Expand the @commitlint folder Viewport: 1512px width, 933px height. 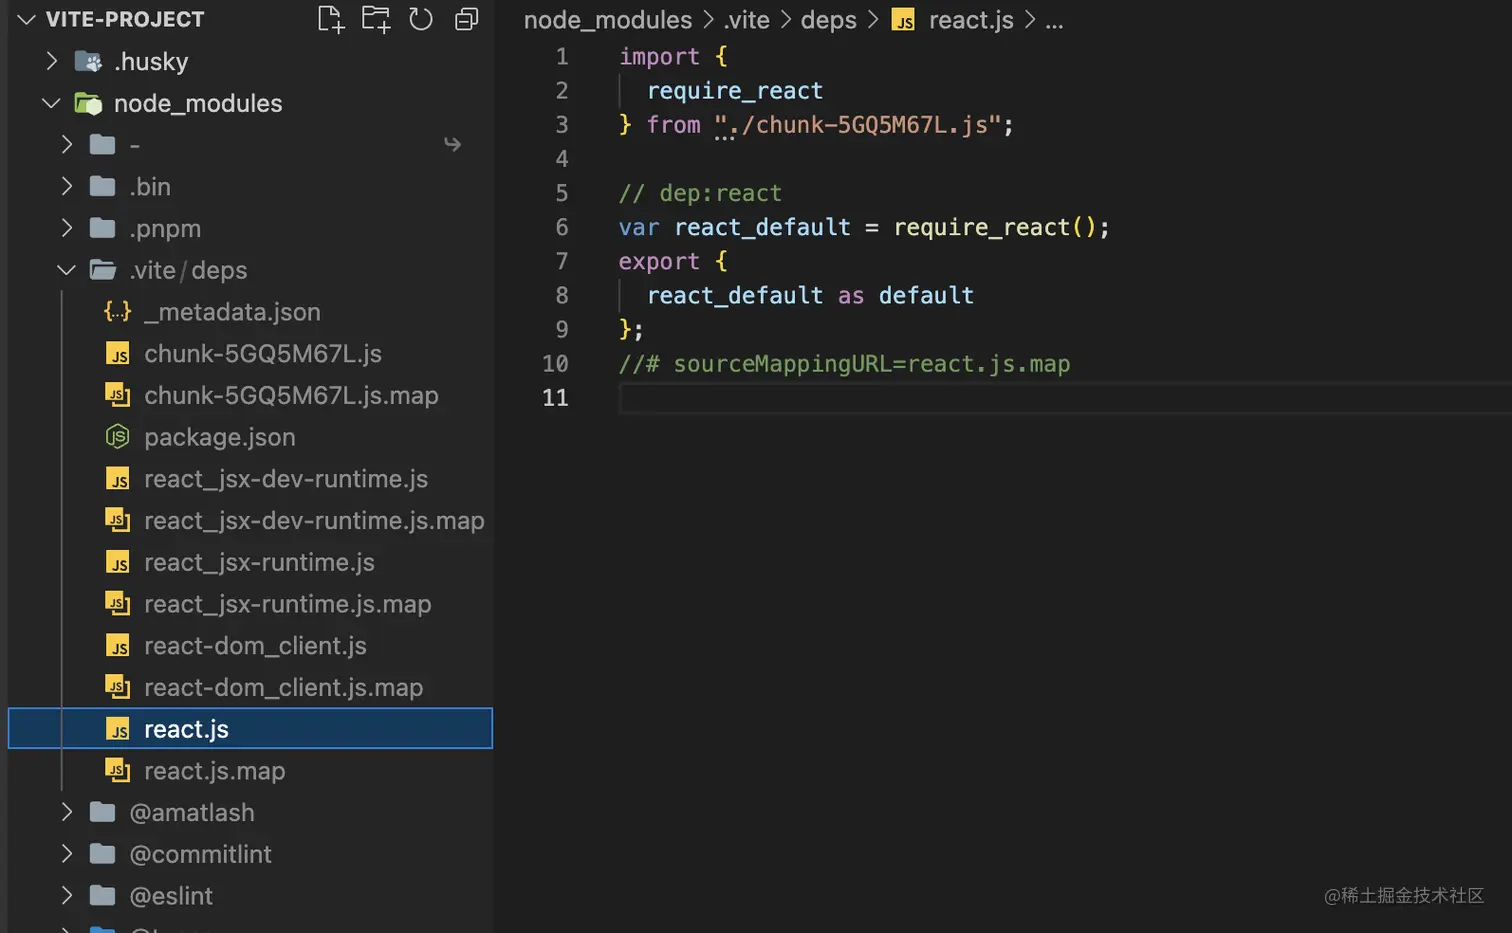coord(66,854)
